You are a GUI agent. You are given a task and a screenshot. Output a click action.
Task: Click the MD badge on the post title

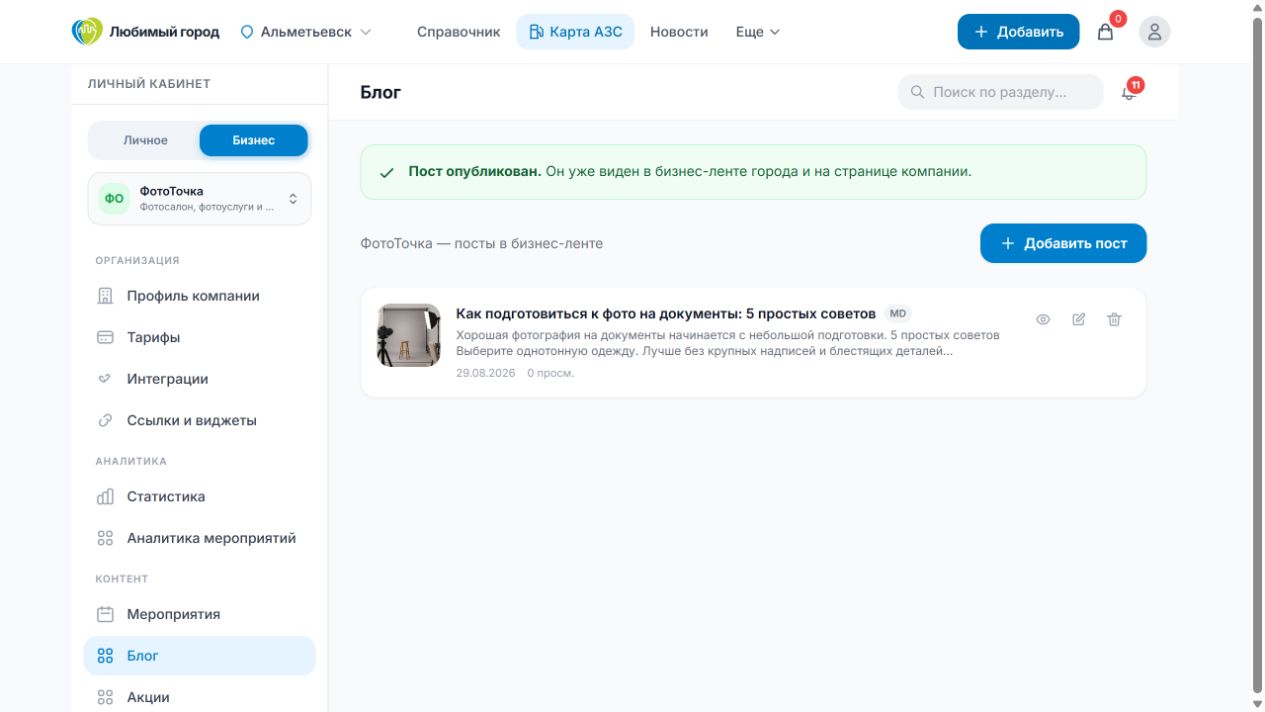tap(898, 313)
